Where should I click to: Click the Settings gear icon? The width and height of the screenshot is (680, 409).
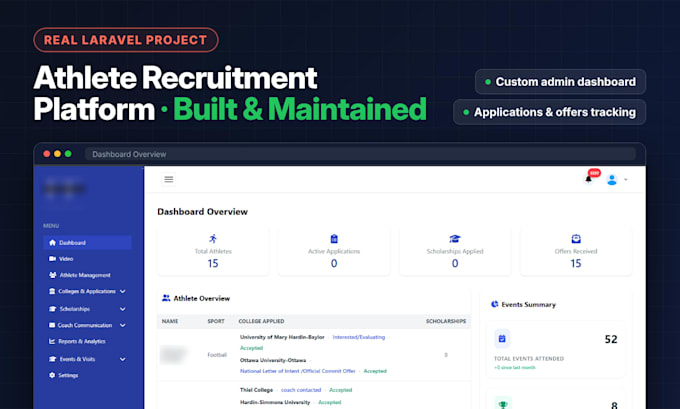tap(52, 375)
